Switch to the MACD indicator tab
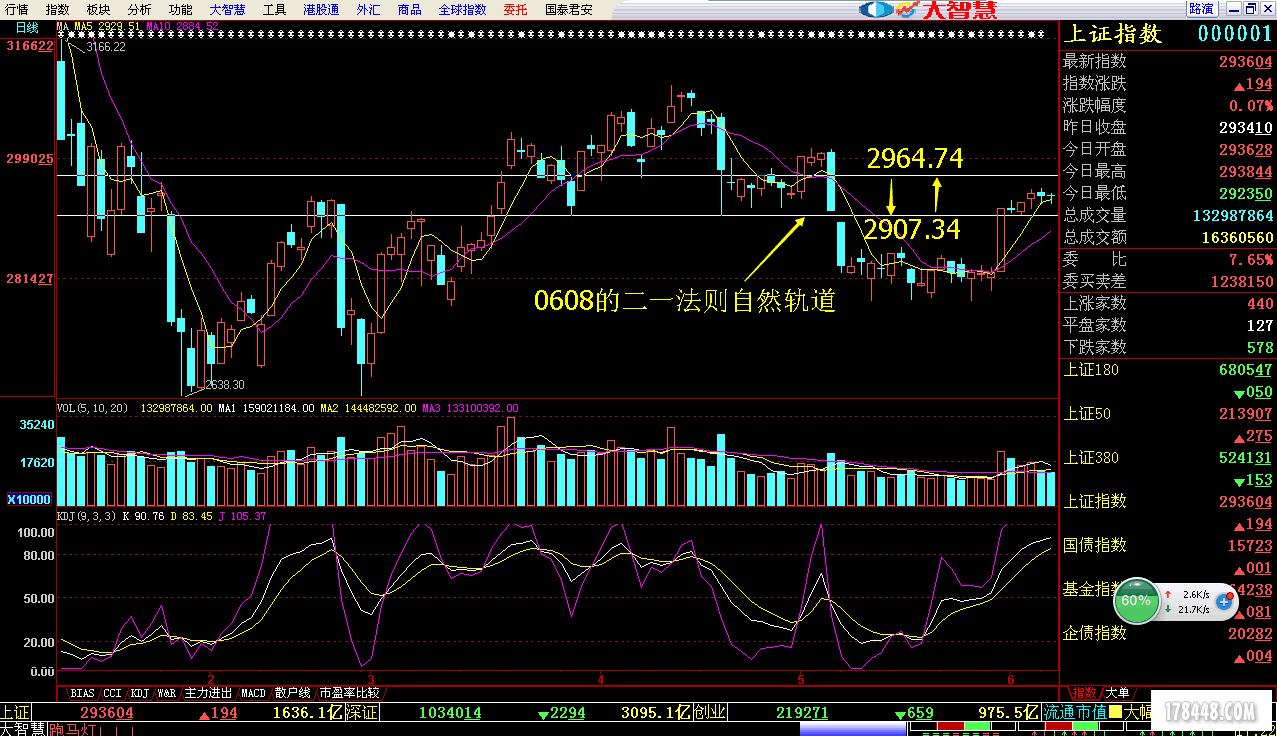 [x=254, y=692]
